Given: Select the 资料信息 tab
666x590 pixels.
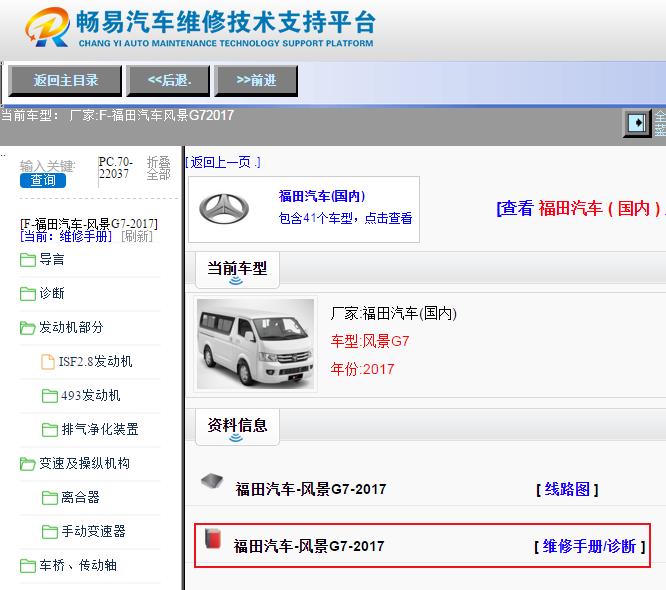Looking at the screenshot, I should [x=237, y=426].
